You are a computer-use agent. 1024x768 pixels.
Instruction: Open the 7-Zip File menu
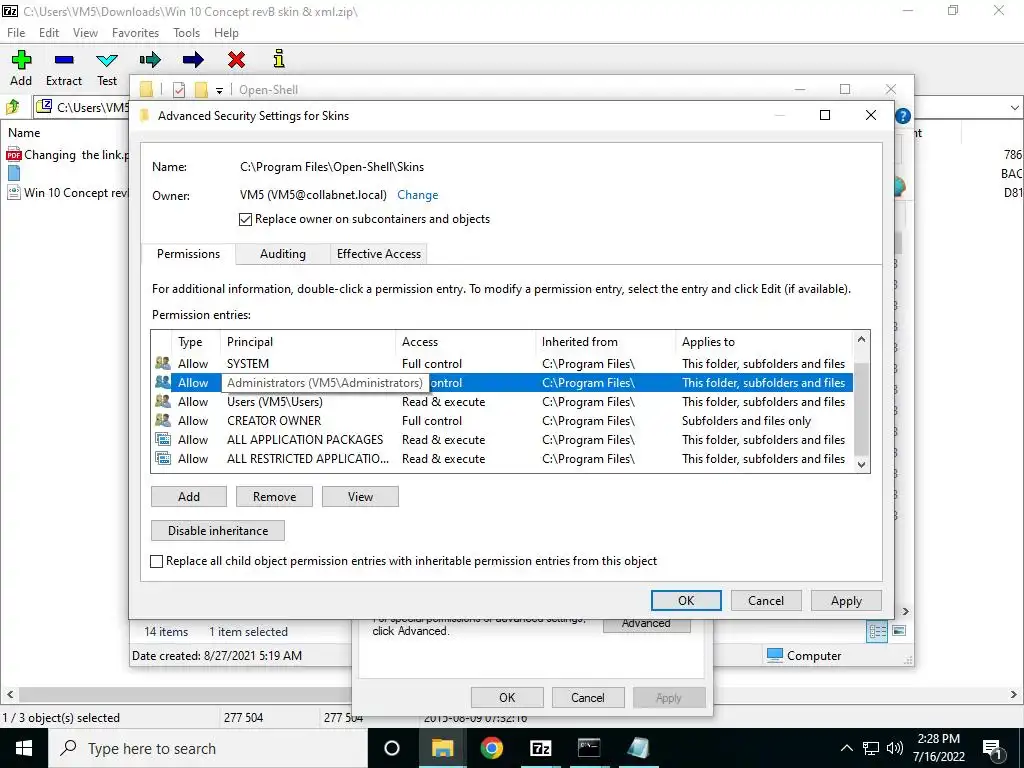tap(16, 33)
